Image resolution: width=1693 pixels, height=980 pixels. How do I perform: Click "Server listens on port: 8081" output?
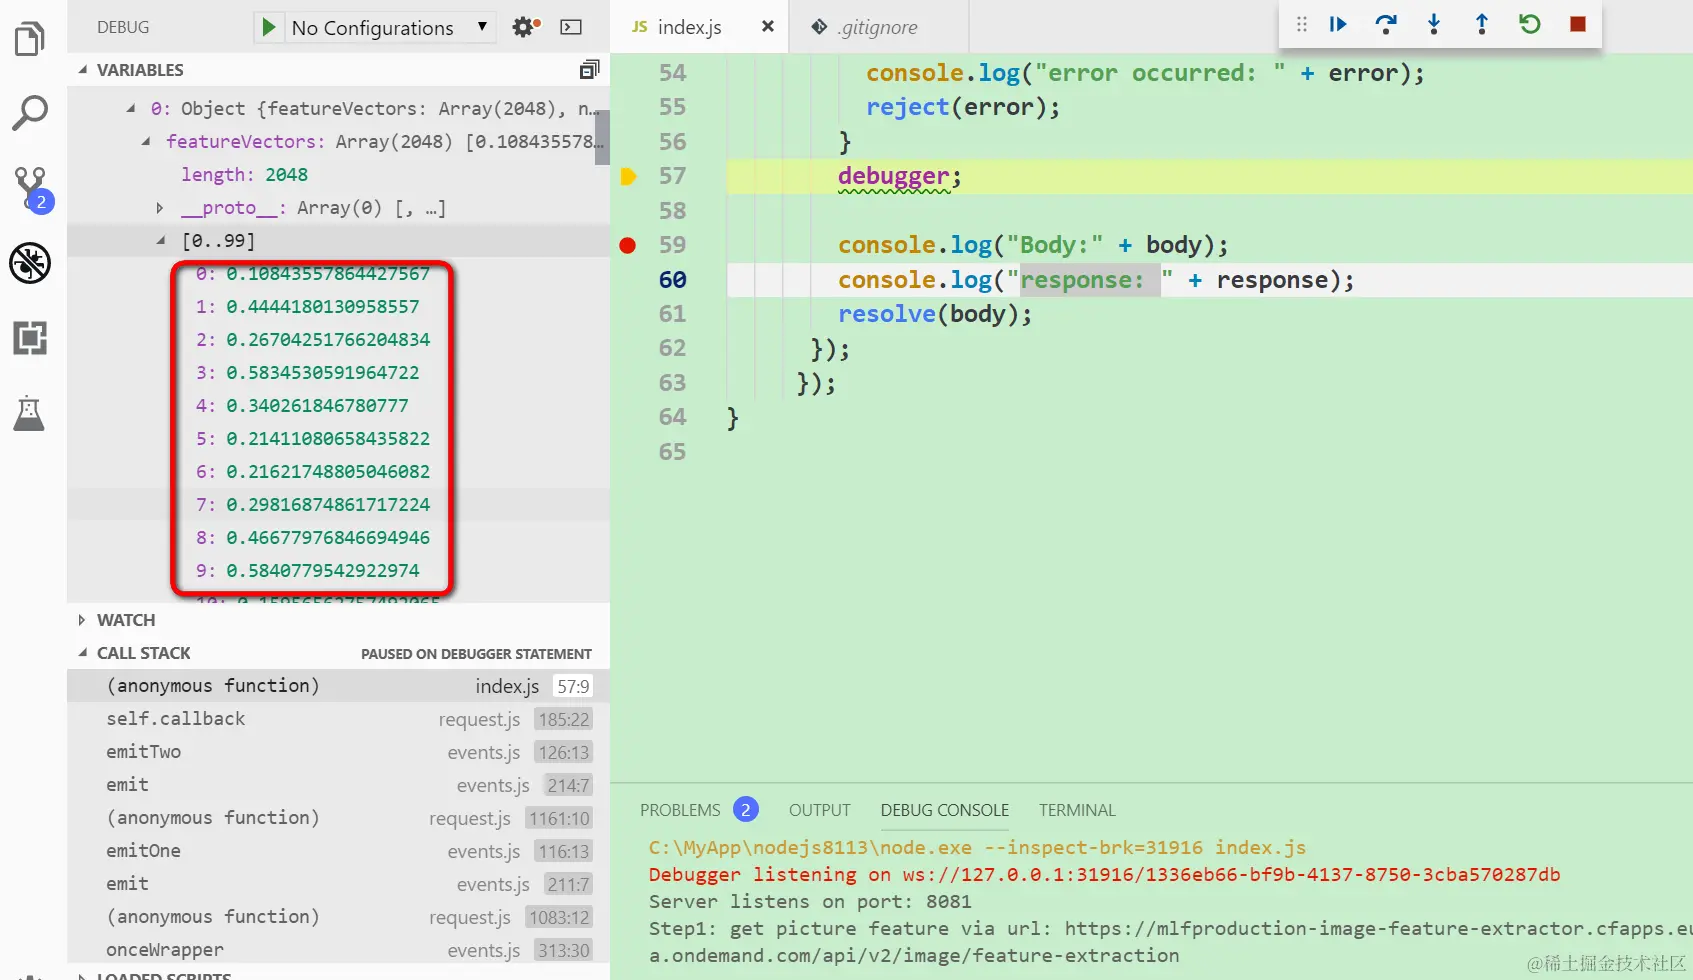tap(810, 902)
